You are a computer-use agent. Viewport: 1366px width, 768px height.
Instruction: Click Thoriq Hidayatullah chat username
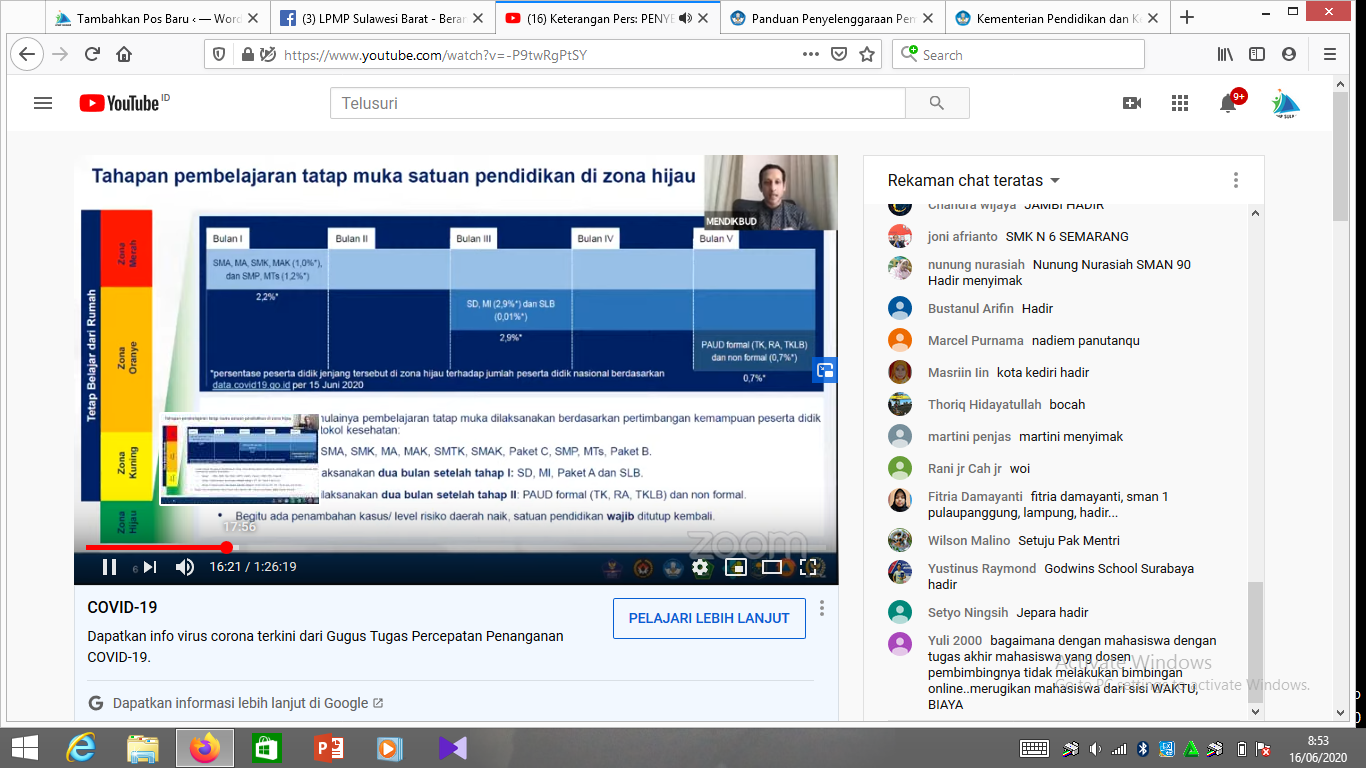[985, 405]
